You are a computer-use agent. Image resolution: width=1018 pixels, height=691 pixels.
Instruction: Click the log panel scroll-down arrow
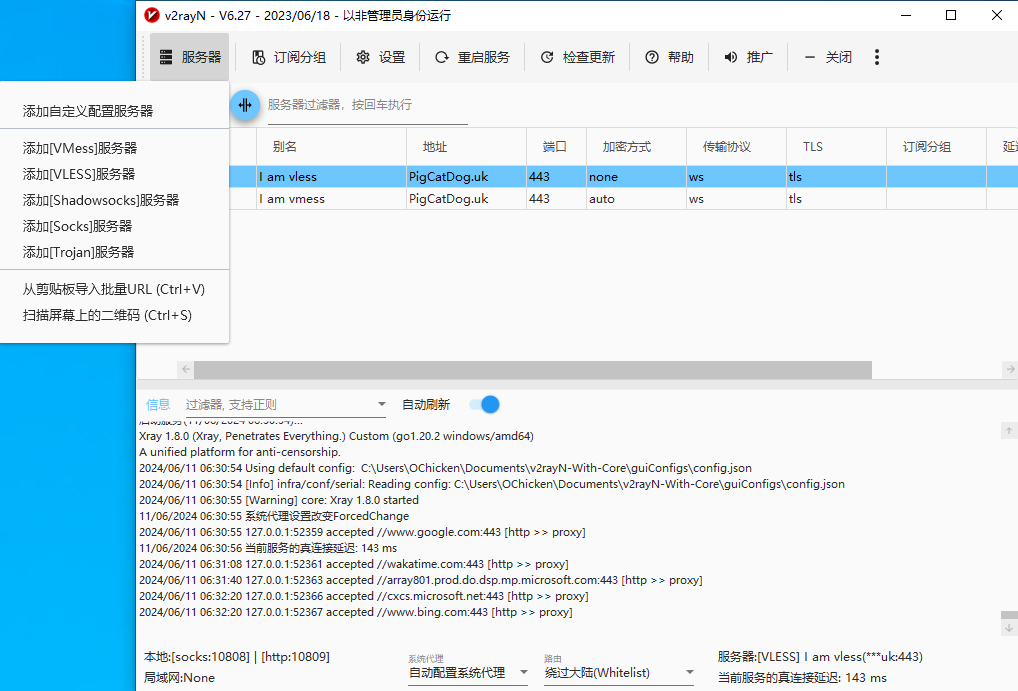click(1009, 627)
